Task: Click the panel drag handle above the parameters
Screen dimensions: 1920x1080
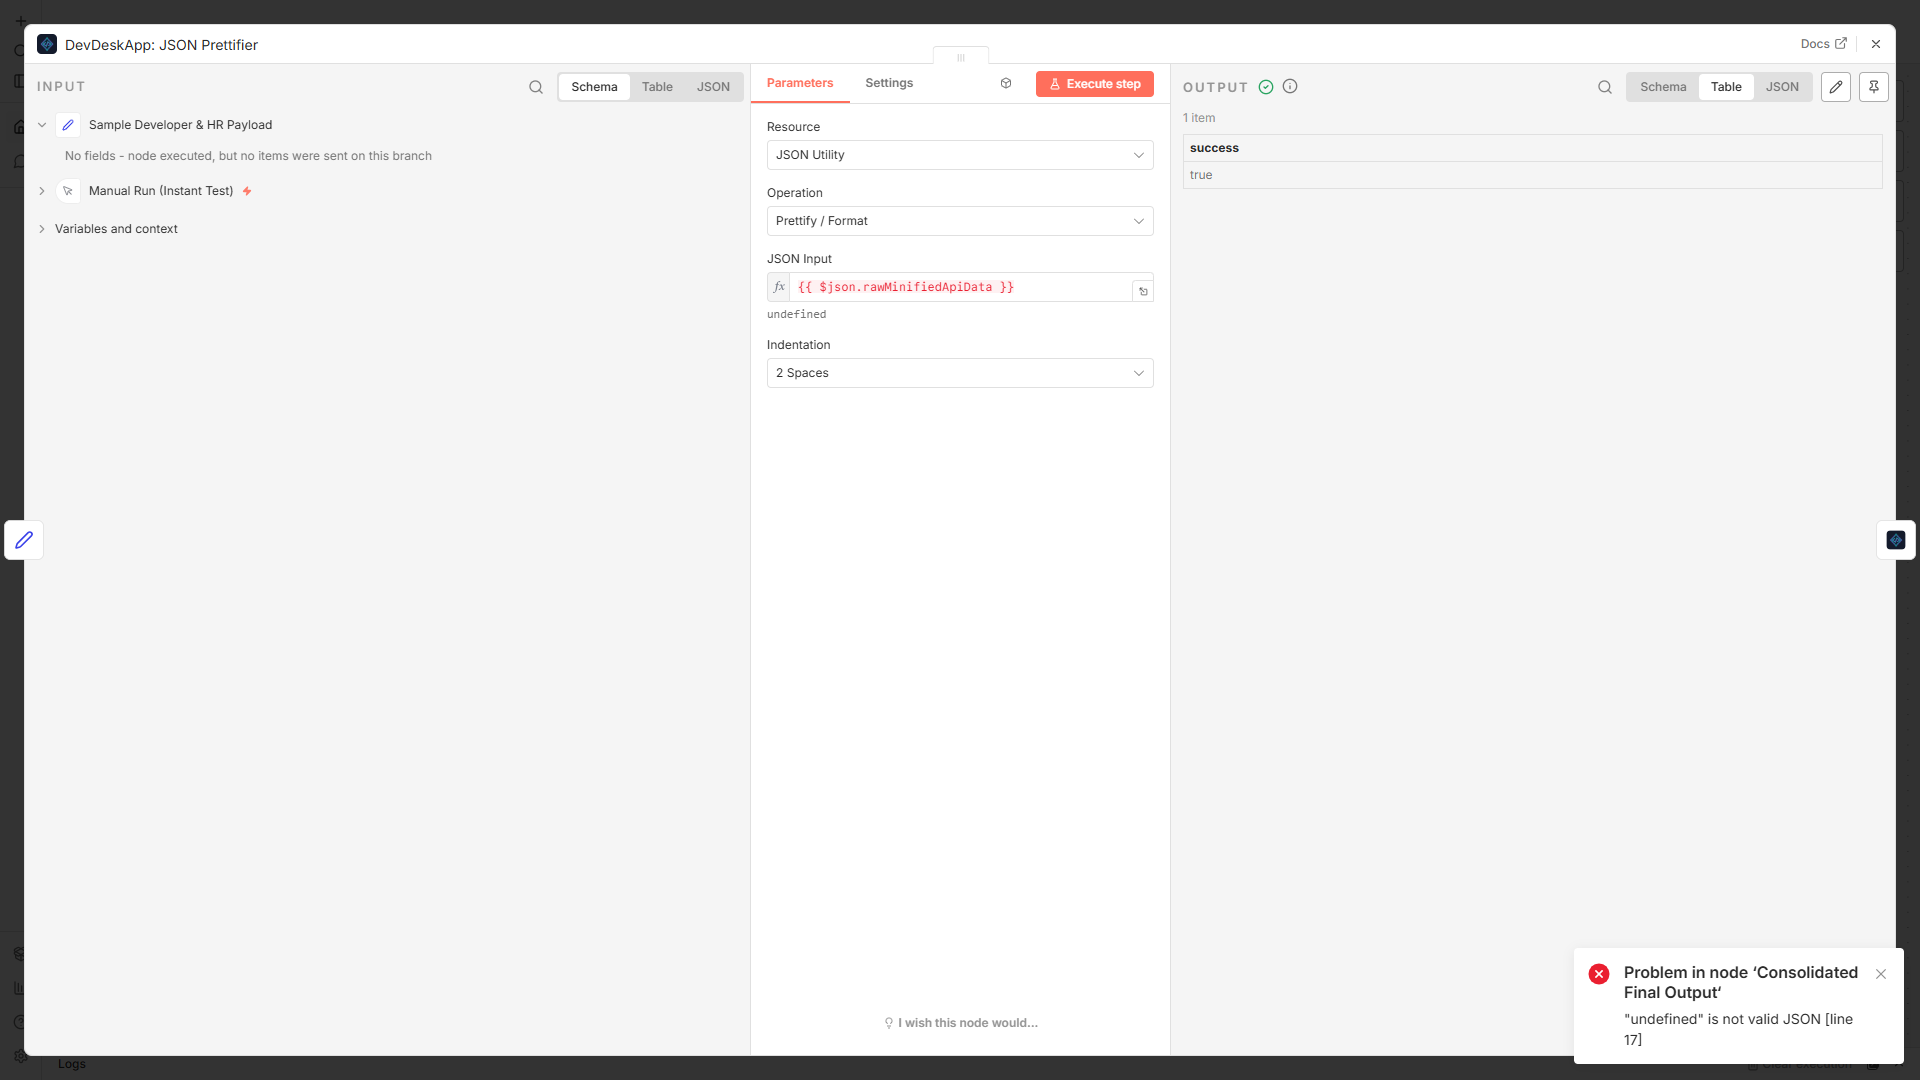Action: (x=961, y=57)
